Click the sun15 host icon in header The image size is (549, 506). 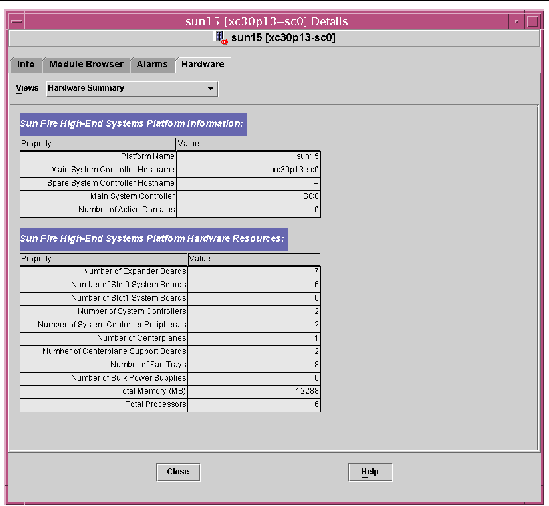[x=221, y=37]
